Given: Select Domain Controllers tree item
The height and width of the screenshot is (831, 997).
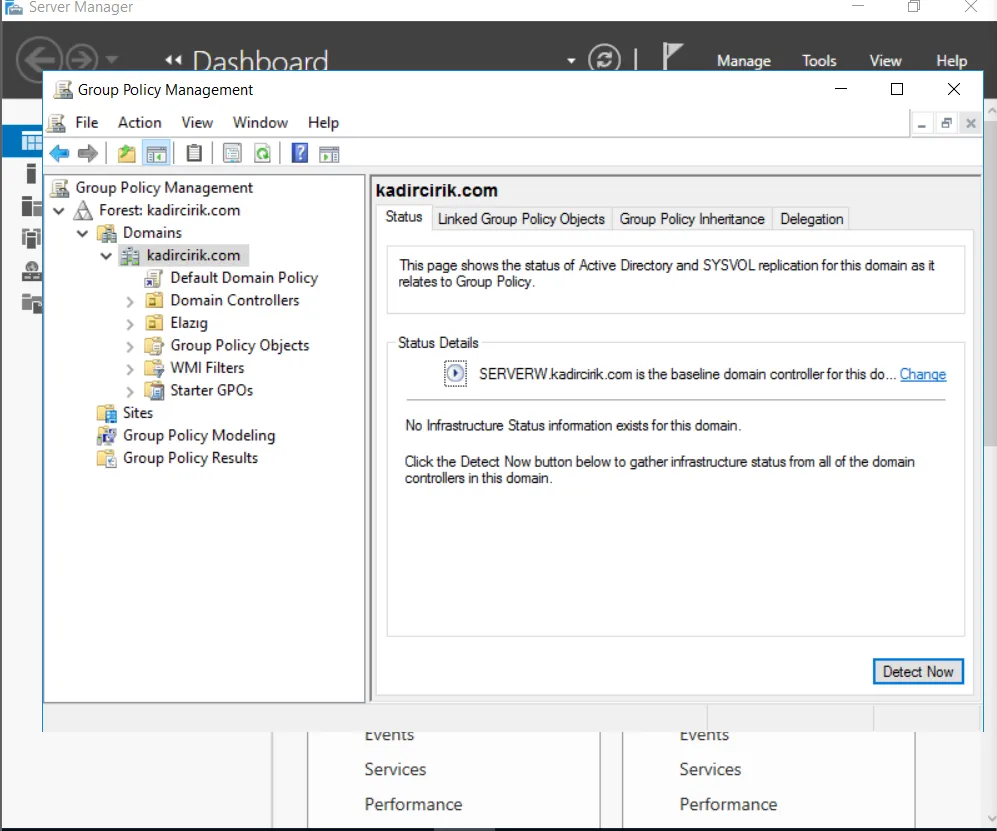Looking at the screenshot, I should point(235,300).
